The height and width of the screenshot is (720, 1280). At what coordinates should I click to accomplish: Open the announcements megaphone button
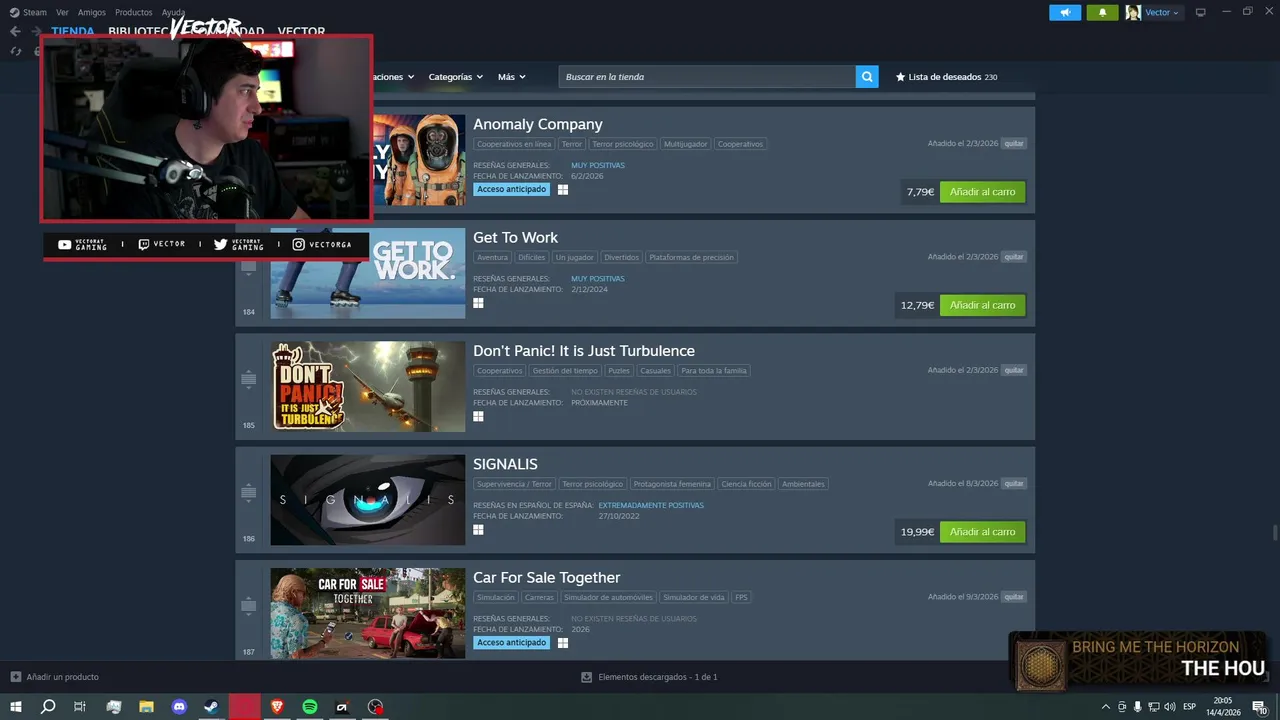click(1065, 12)
